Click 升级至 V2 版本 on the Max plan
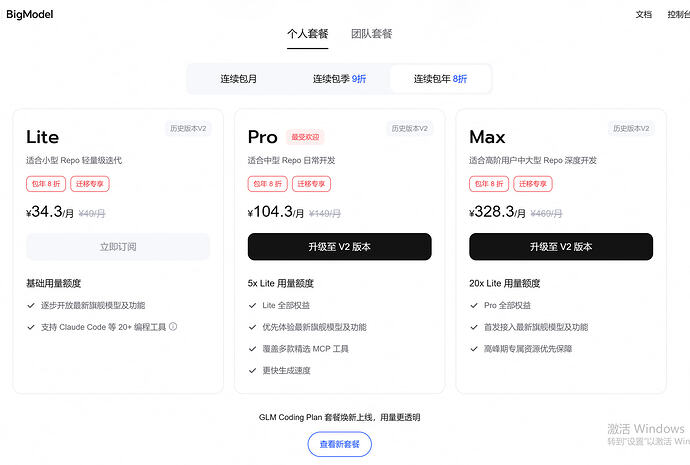 coord(561,247)
